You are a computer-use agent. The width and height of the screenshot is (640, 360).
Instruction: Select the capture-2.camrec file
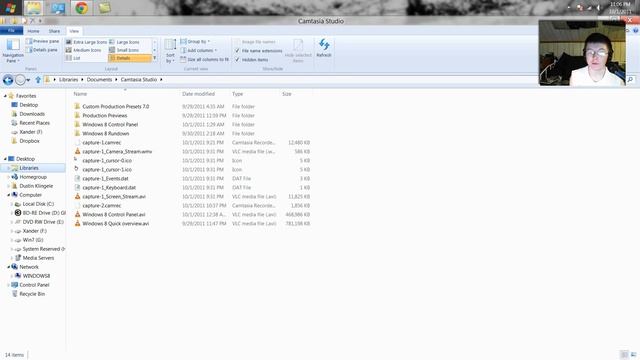(x=102, y=205)
